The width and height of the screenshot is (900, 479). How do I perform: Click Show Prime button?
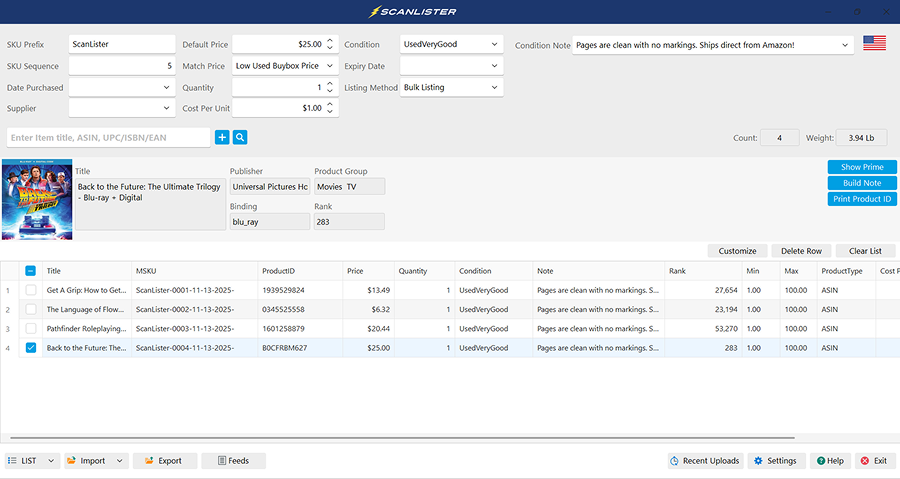(x=862, y=167)
